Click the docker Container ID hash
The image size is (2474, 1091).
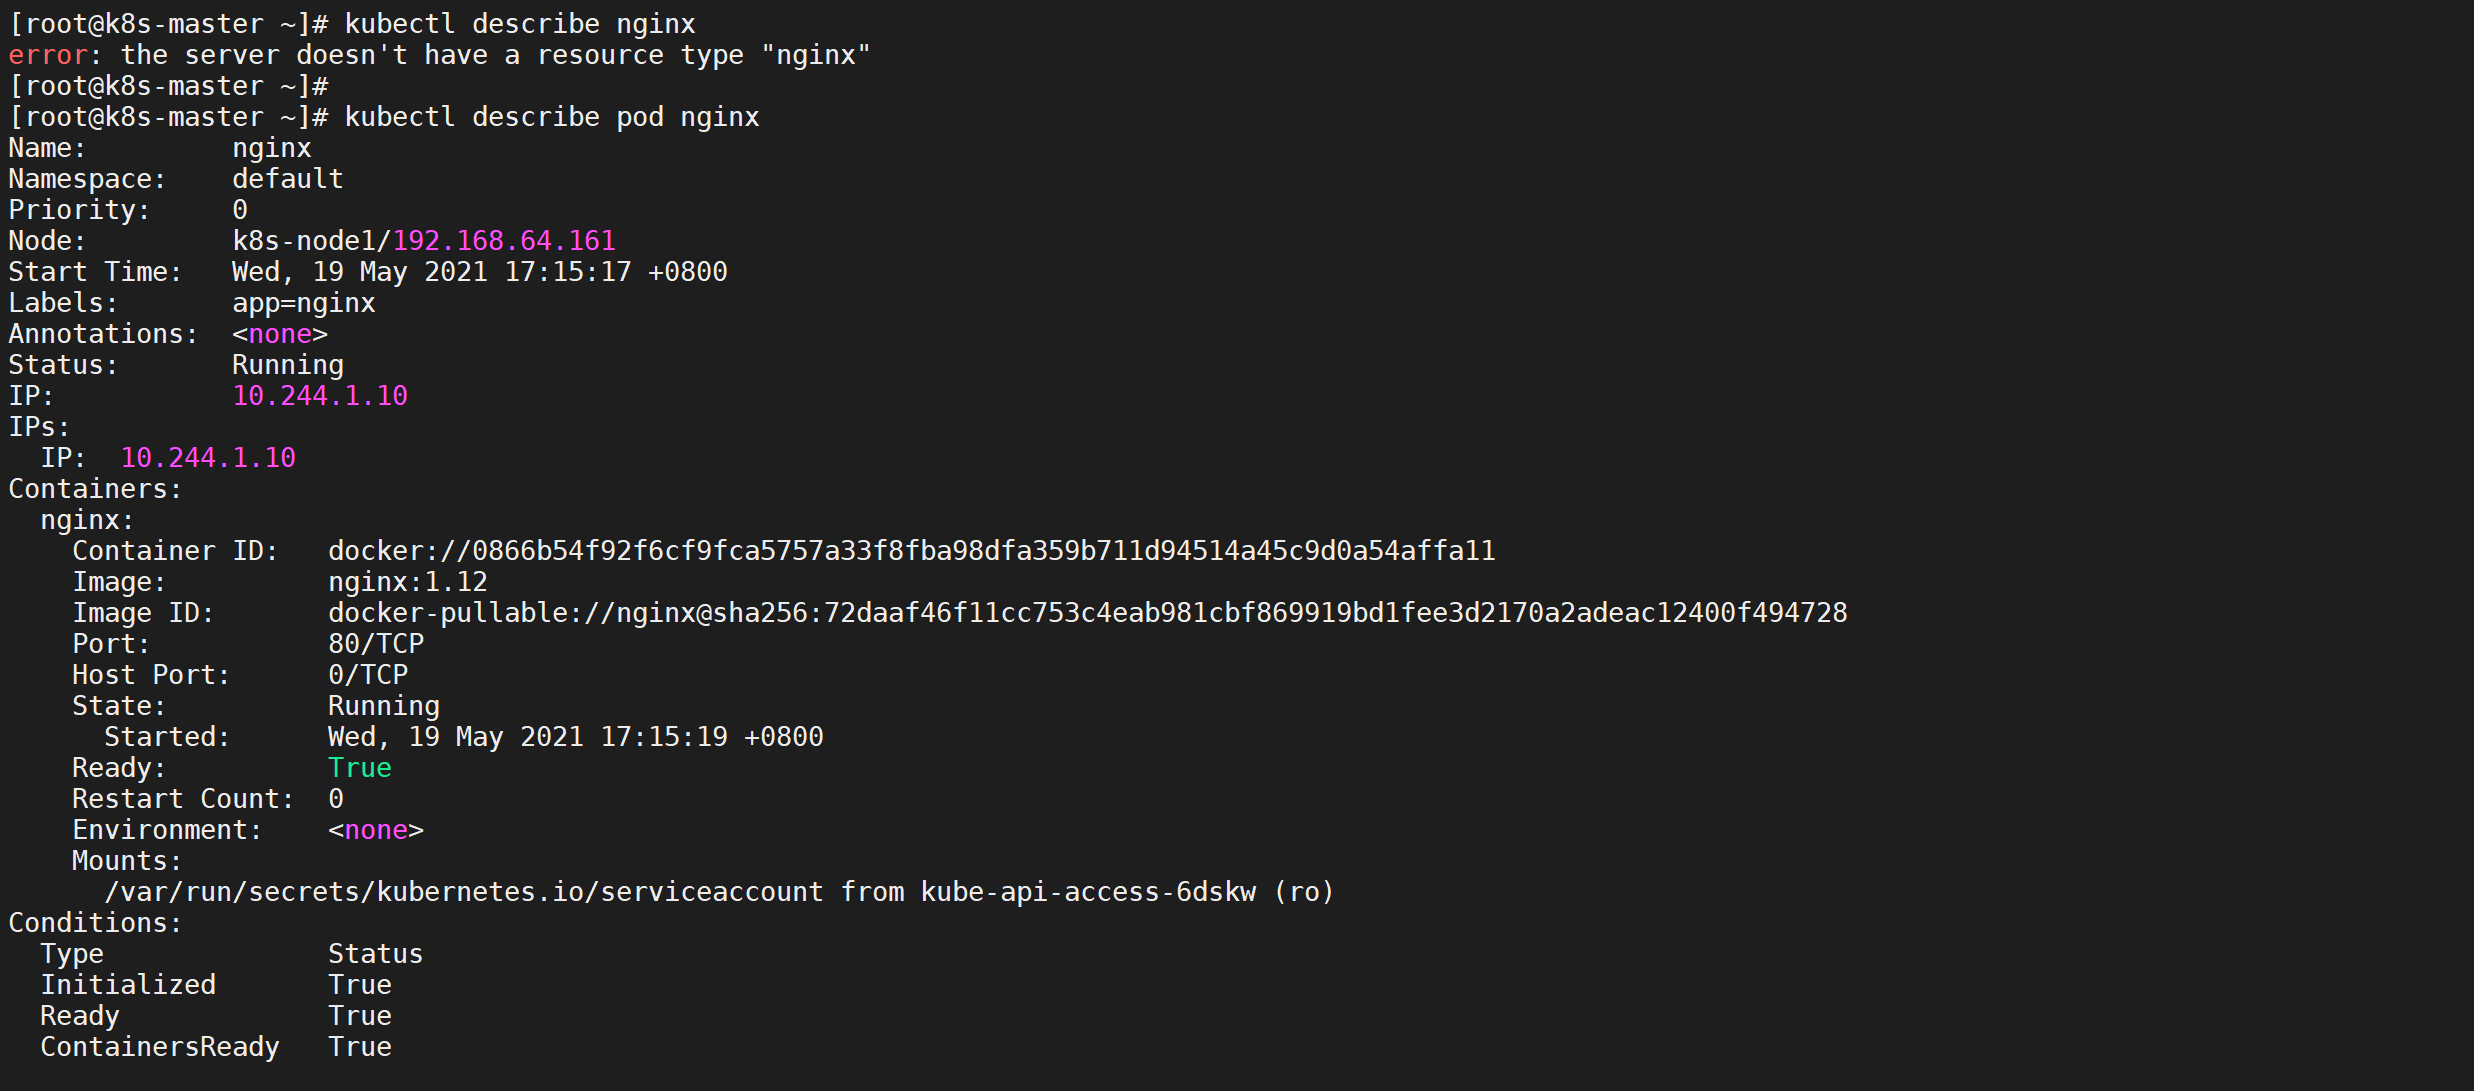(x=911, y=551)
